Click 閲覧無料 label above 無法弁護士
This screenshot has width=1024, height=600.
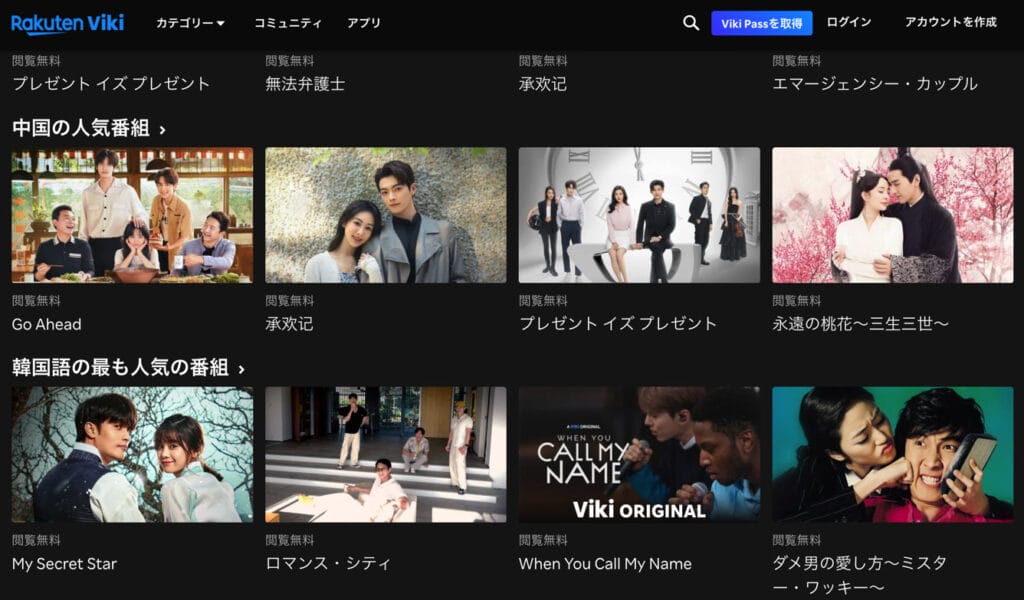click(289, 61)
